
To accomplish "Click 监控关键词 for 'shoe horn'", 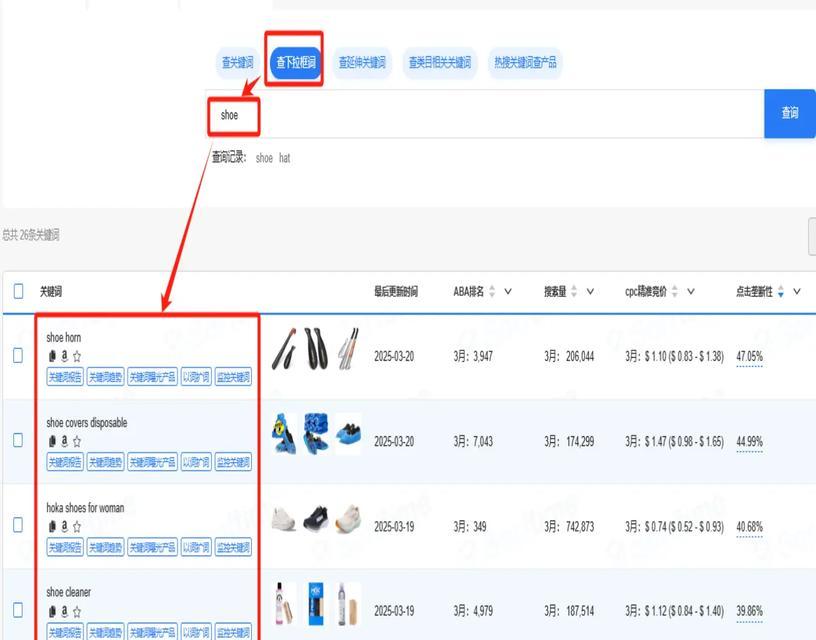I will click(x=233, y=377).
